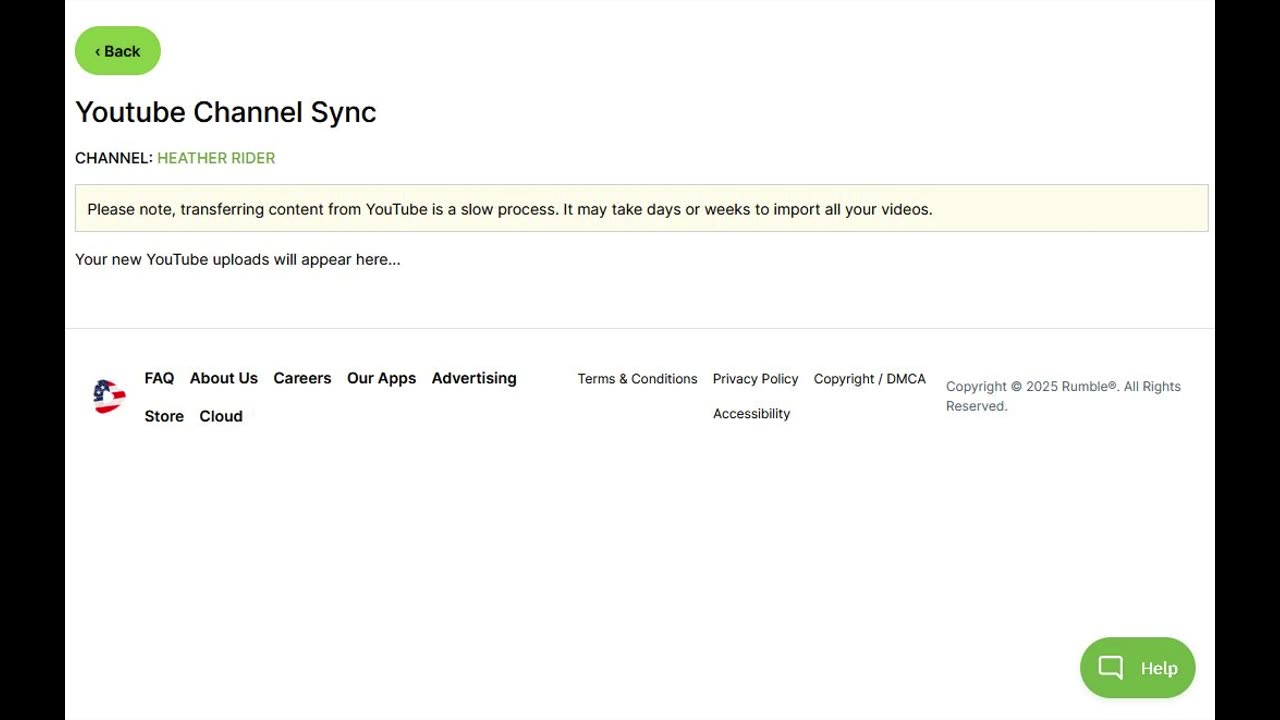Open the Cloud footer link
This screenshot has width=1280, height=720.
221,416
